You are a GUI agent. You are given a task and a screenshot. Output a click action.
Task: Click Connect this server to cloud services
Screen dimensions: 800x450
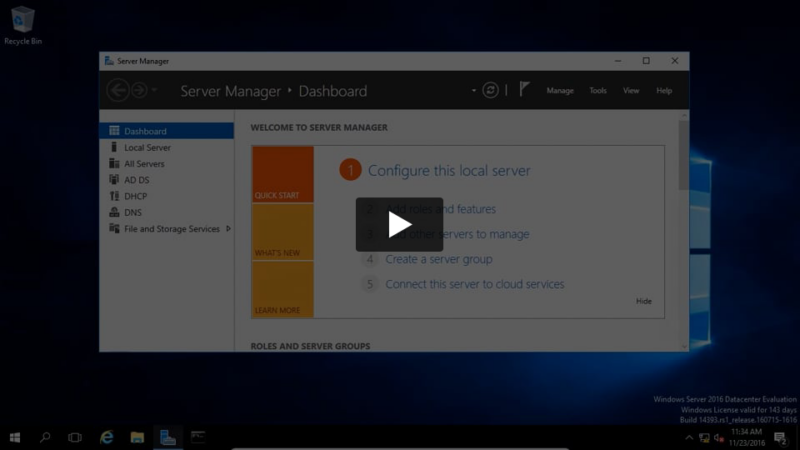pos(474,284)
